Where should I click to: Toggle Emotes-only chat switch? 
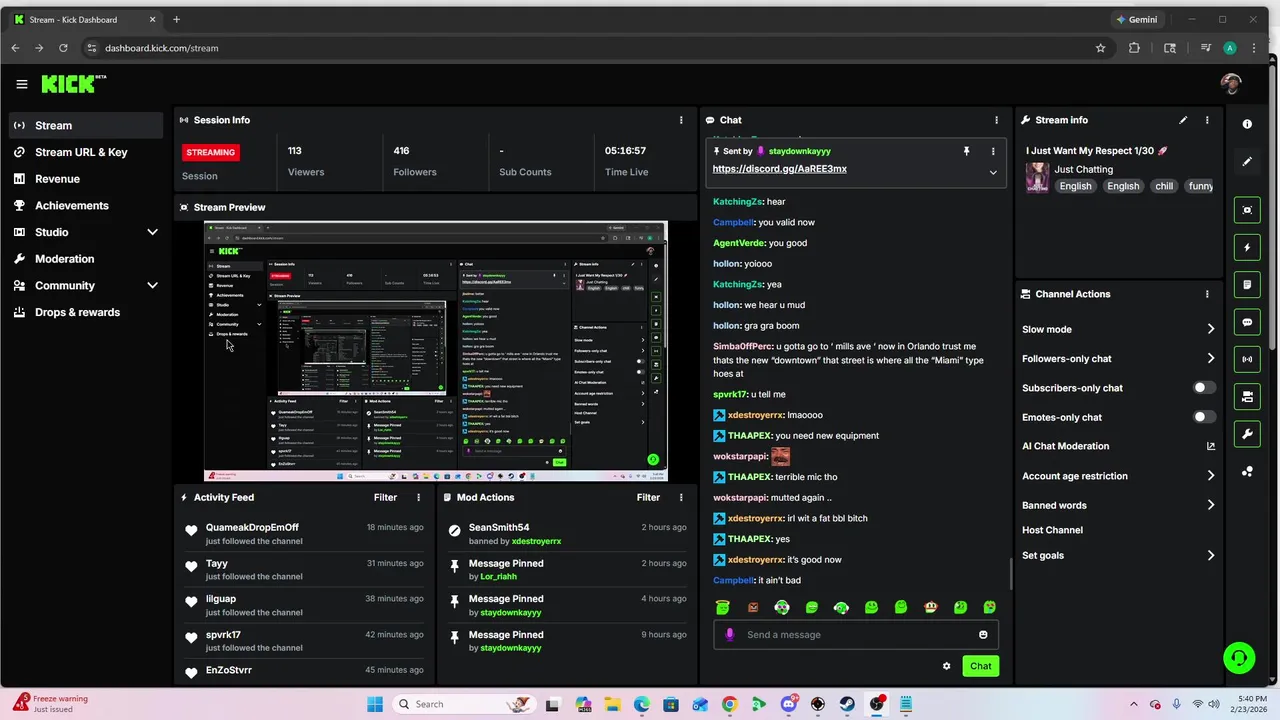[1204, 417]
